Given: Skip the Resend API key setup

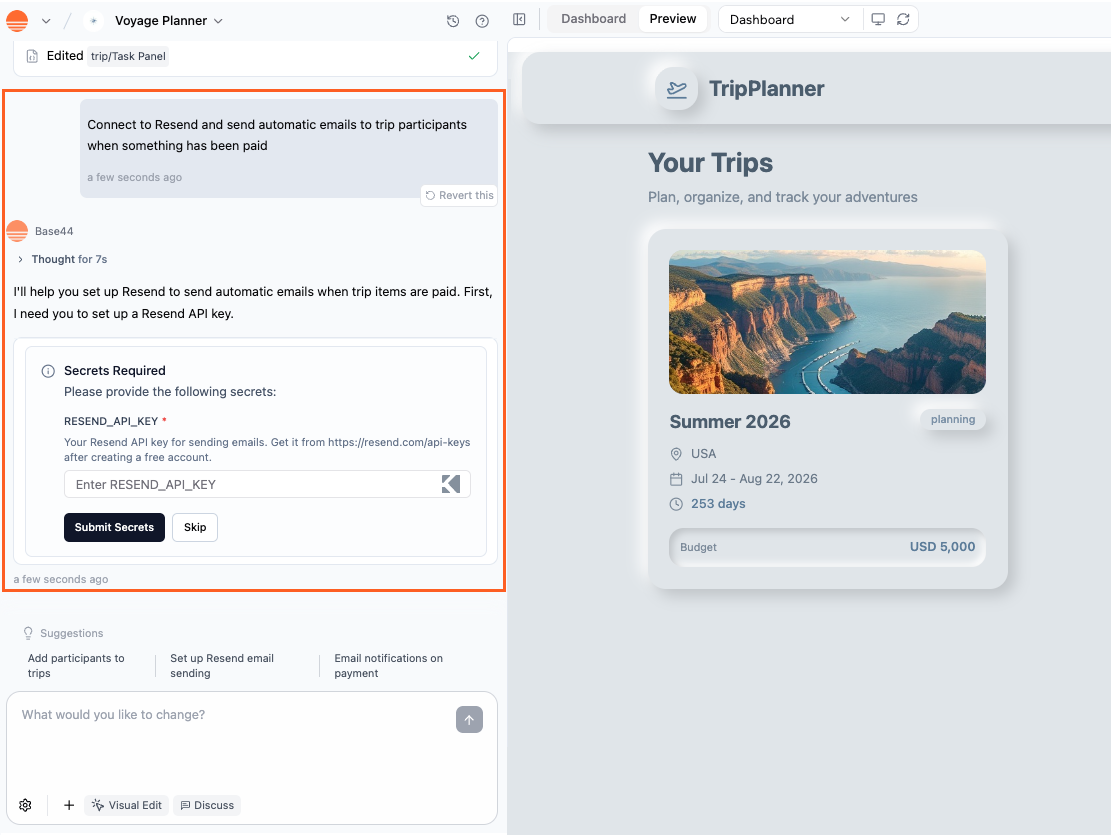Looking at the screenshot, I should click(194, 527).
